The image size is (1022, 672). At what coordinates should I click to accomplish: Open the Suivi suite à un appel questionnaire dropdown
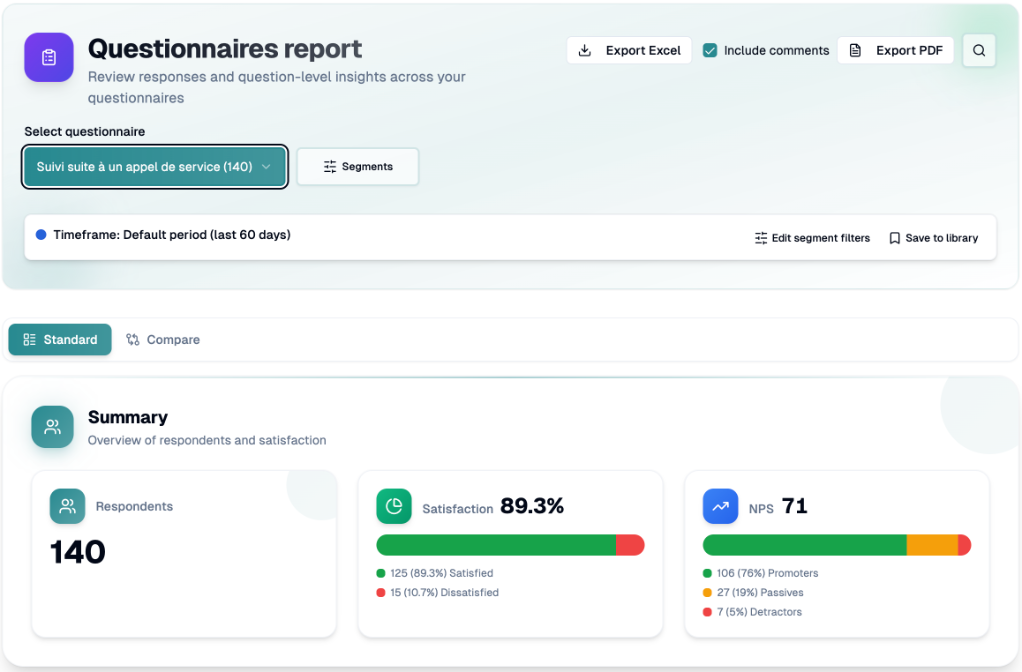pos(154,167)
